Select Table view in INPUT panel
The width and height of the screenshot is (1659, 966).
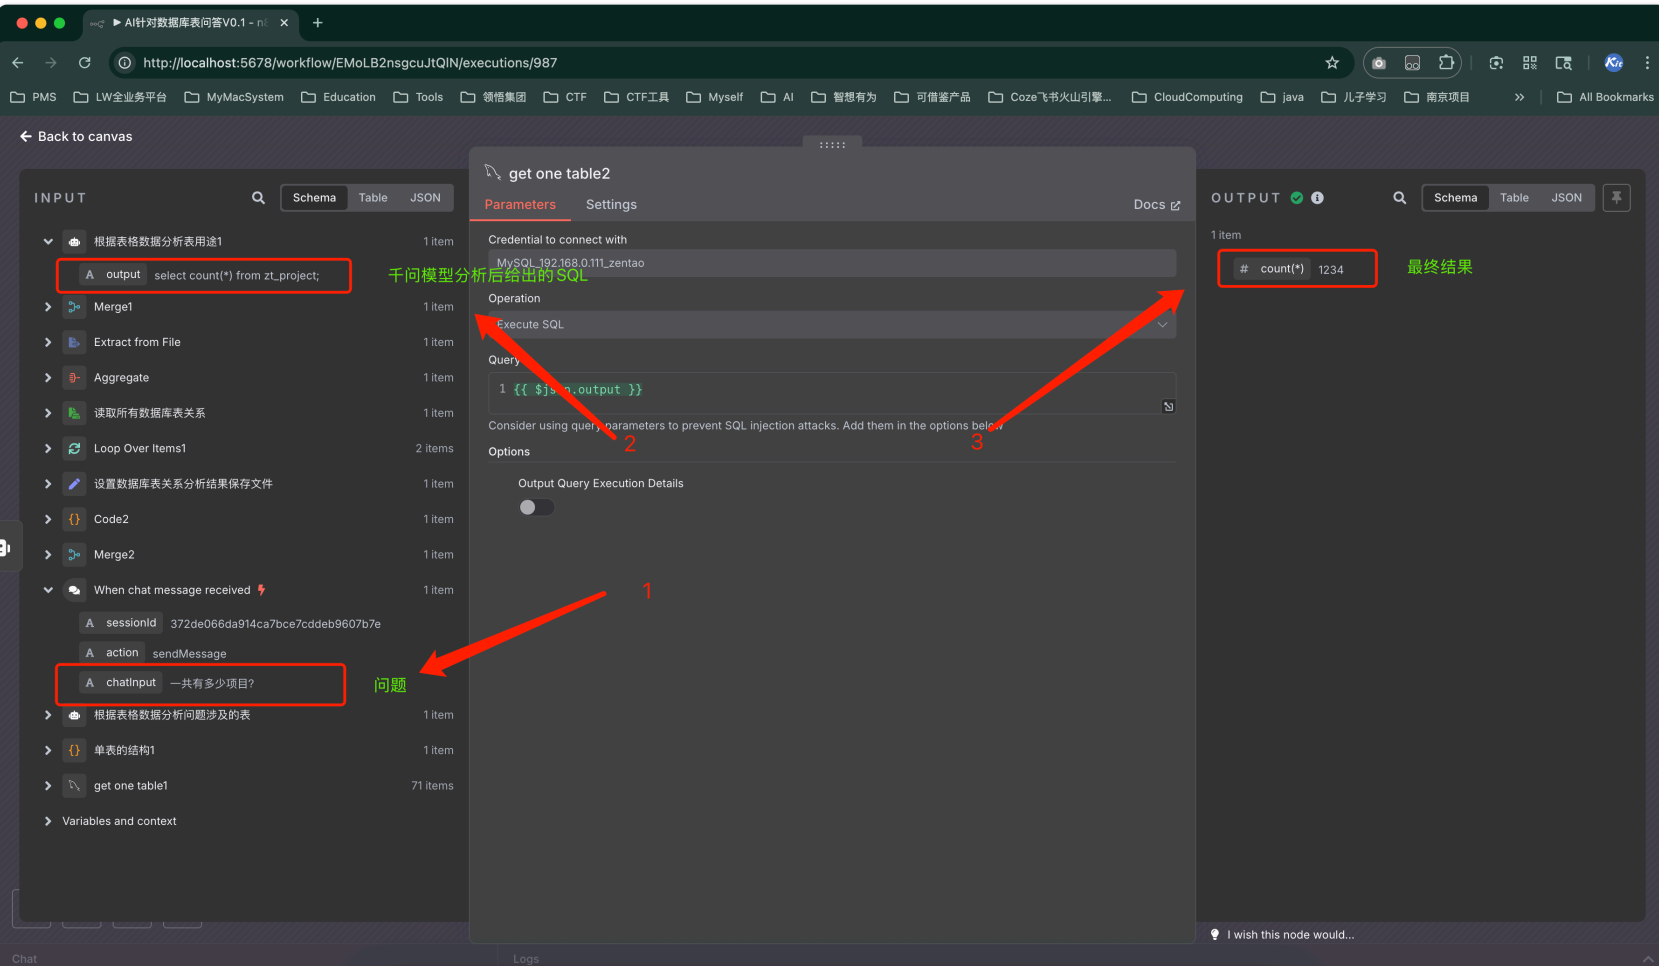tap(373, 198)
